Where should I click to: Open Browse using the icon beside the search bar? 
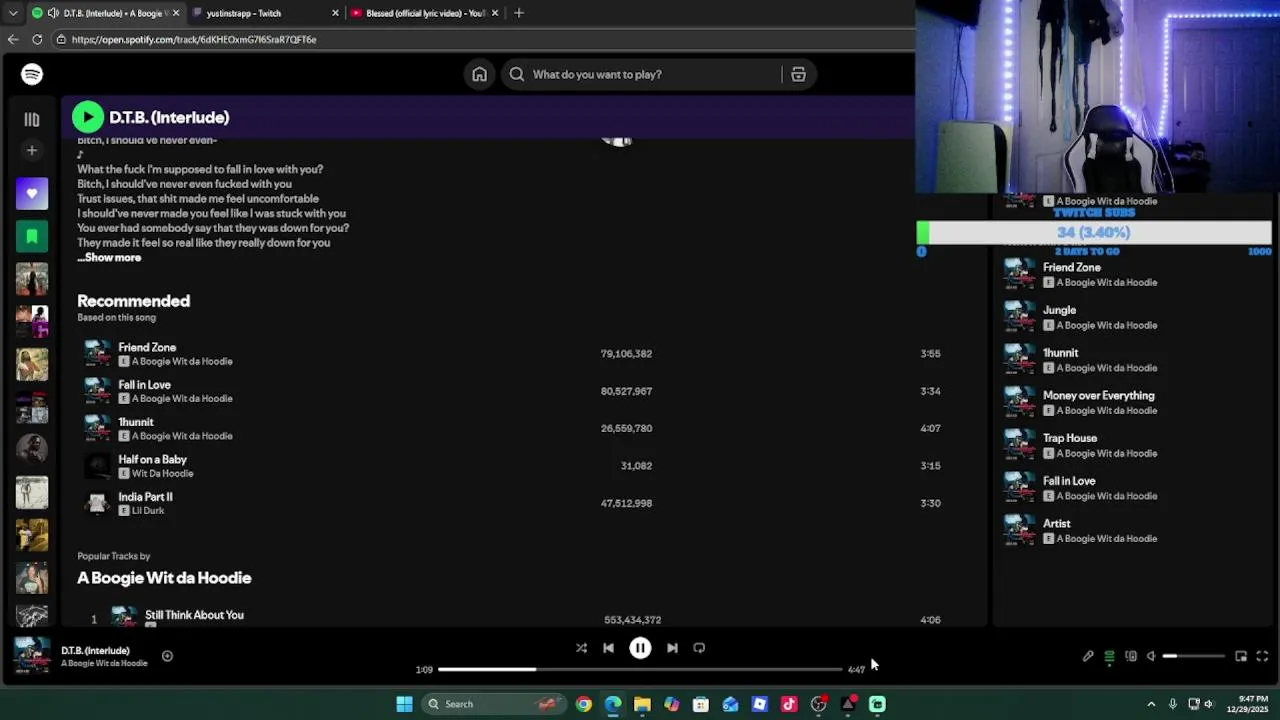(x=798, y=74)
